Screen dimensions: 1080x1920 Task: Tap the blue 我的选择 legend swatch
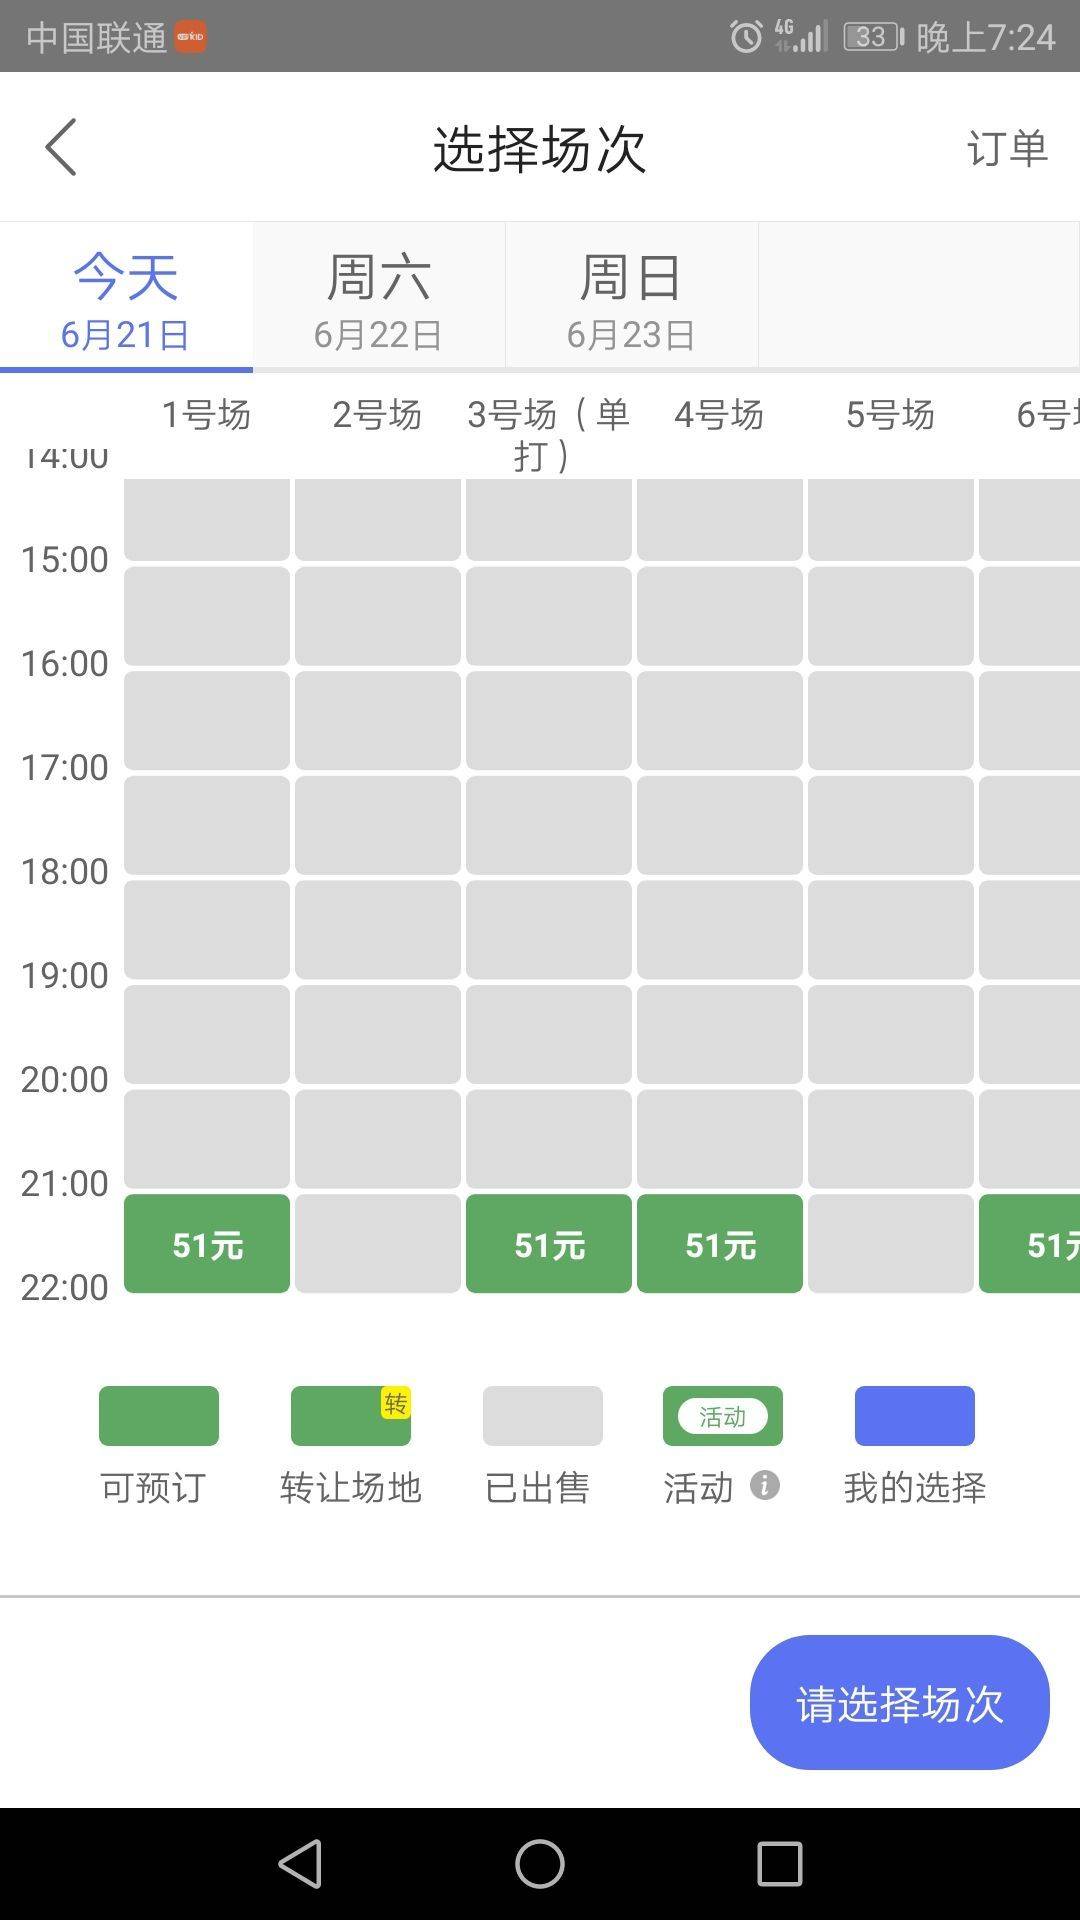click(914, 1416)
